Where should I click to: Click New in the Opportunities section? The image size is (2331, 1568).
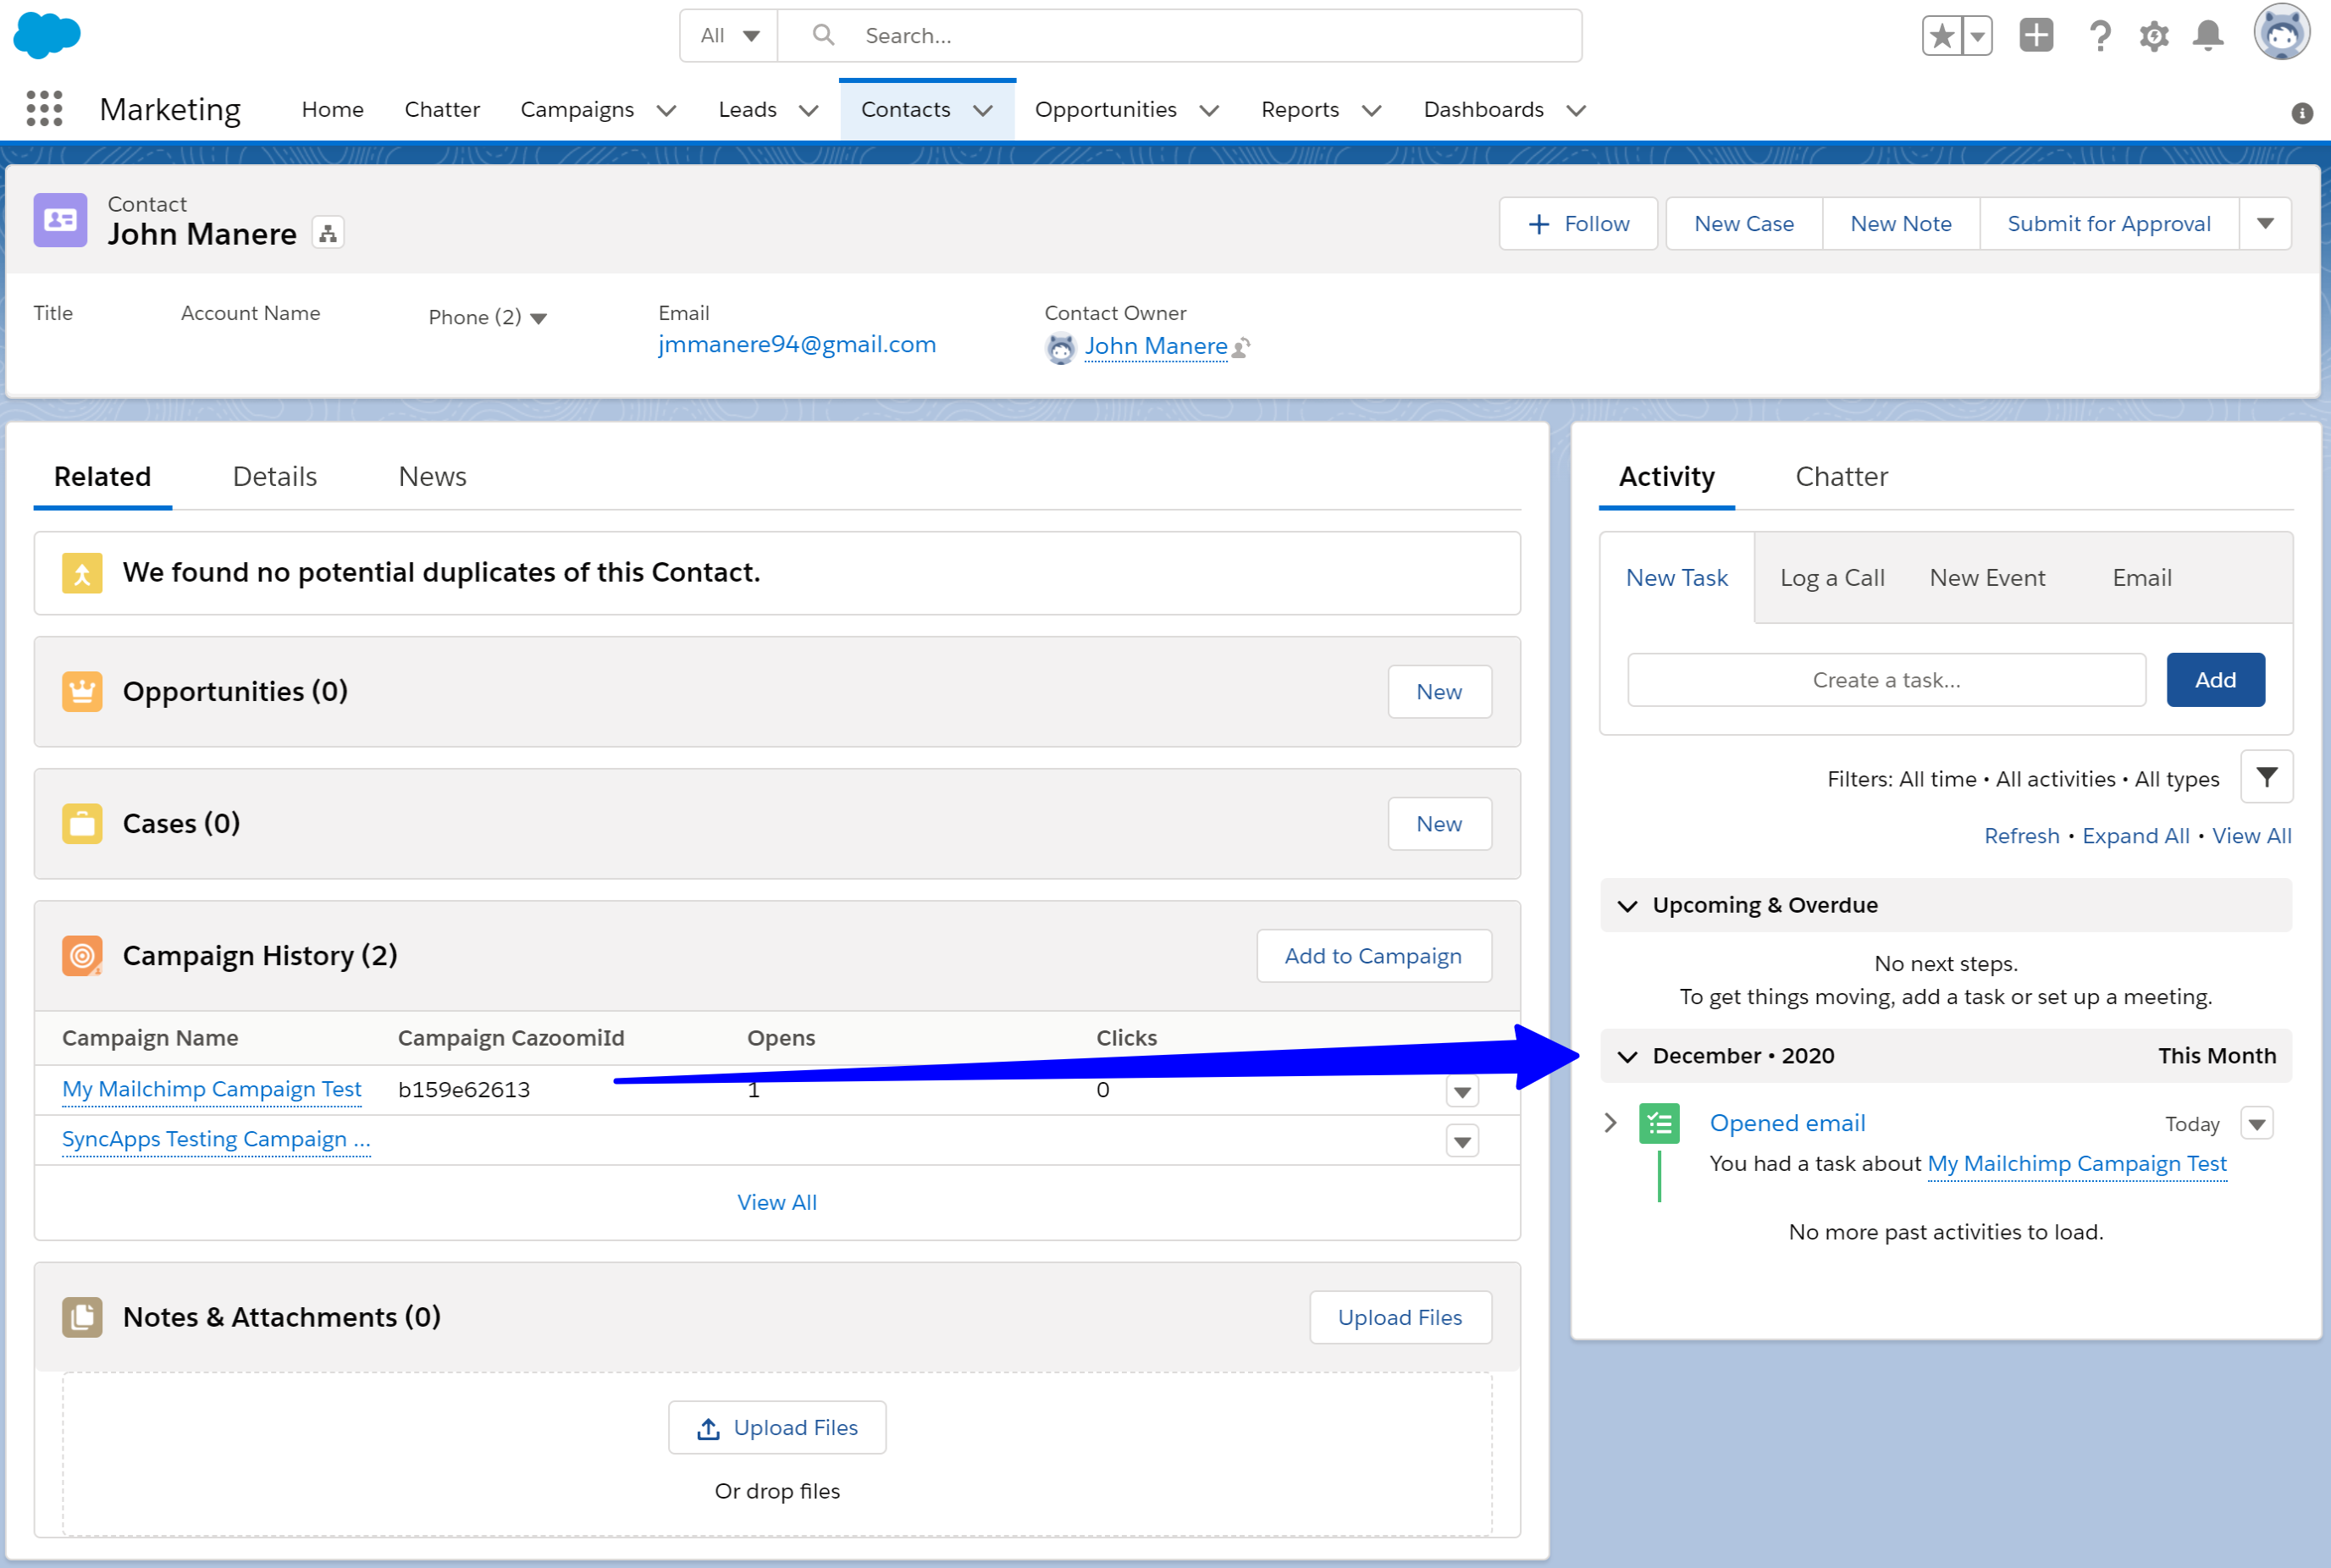tap(1439, 691)
